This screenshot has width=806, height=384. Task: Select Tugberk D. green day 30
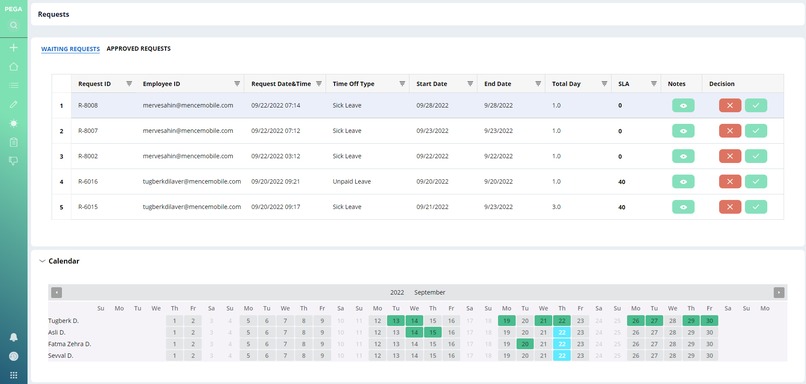(709, 321)
